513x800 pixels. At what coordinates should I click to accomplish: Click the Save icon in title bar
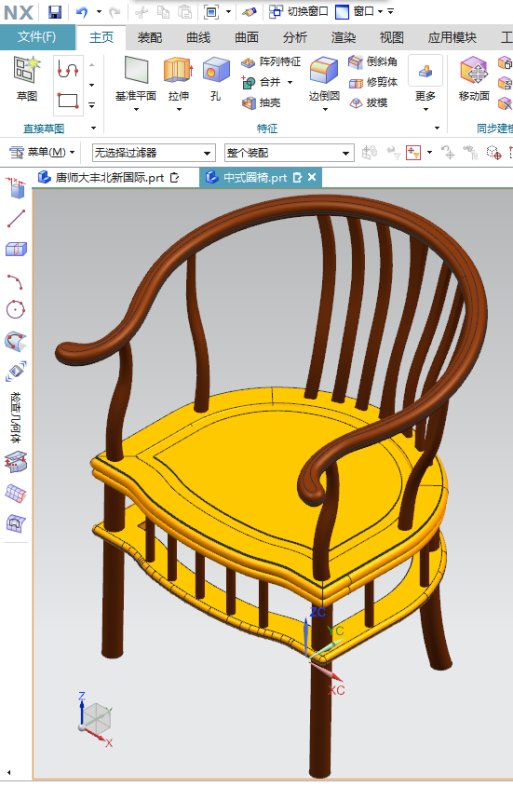coord(55,12)
